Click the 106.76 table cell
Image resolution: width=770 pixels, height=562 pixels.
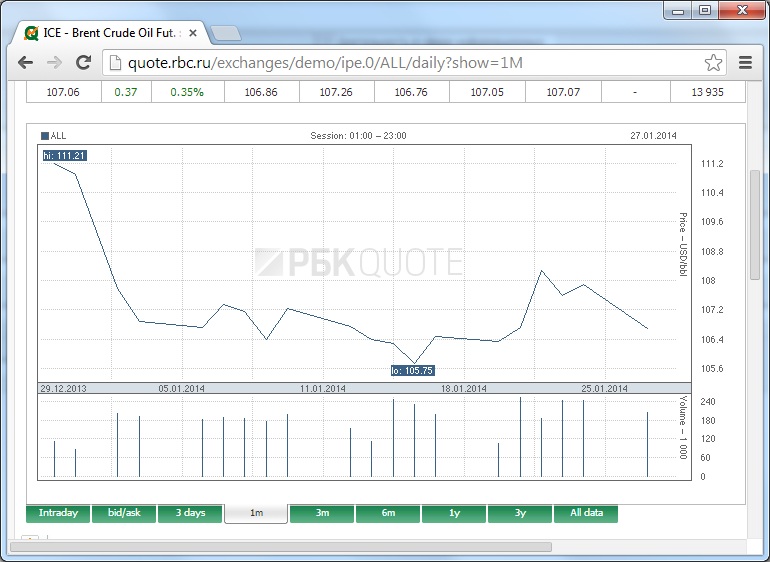(412, 92)
